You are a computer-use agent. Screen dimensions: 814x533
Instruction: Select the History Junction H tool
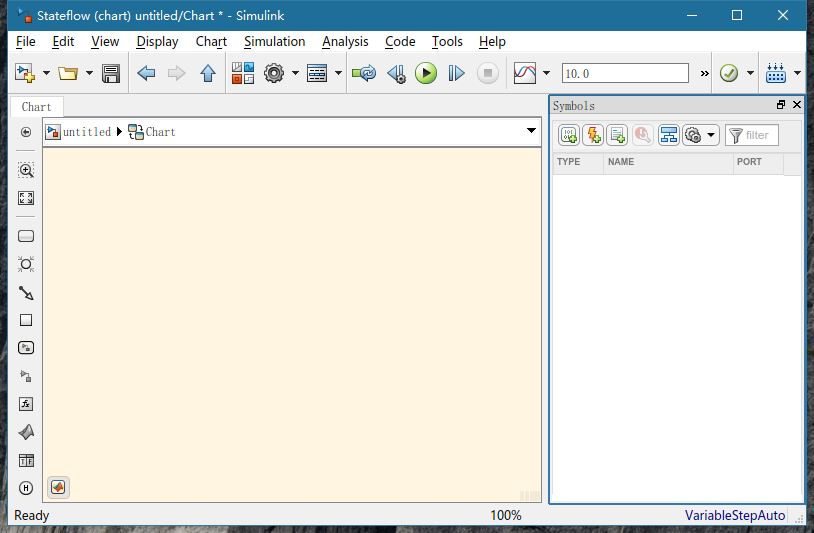click(26, 488)
